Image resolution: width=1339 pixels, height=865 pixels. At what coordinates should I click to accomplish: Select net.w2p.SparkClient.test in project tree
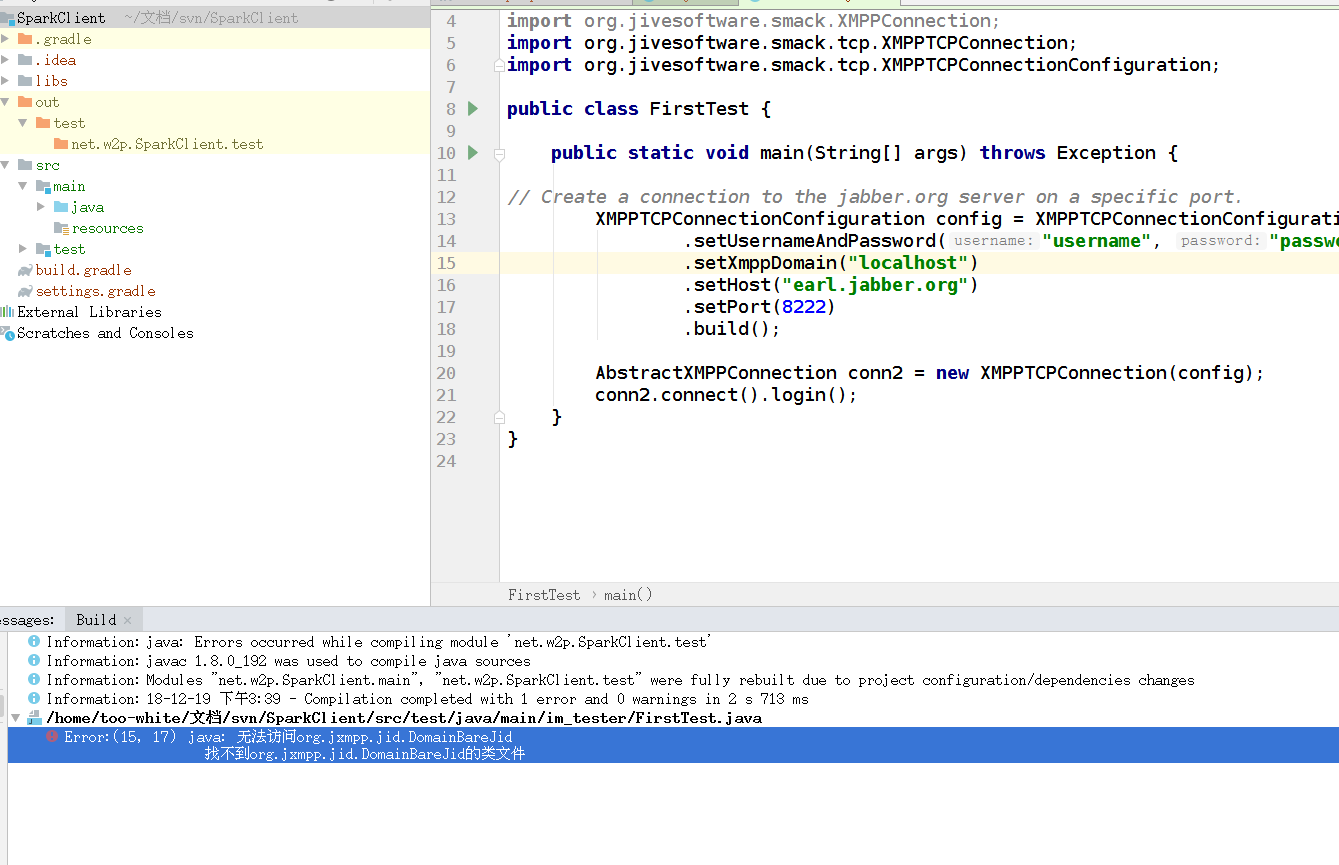pyautogui.click(x=167, y=144)
